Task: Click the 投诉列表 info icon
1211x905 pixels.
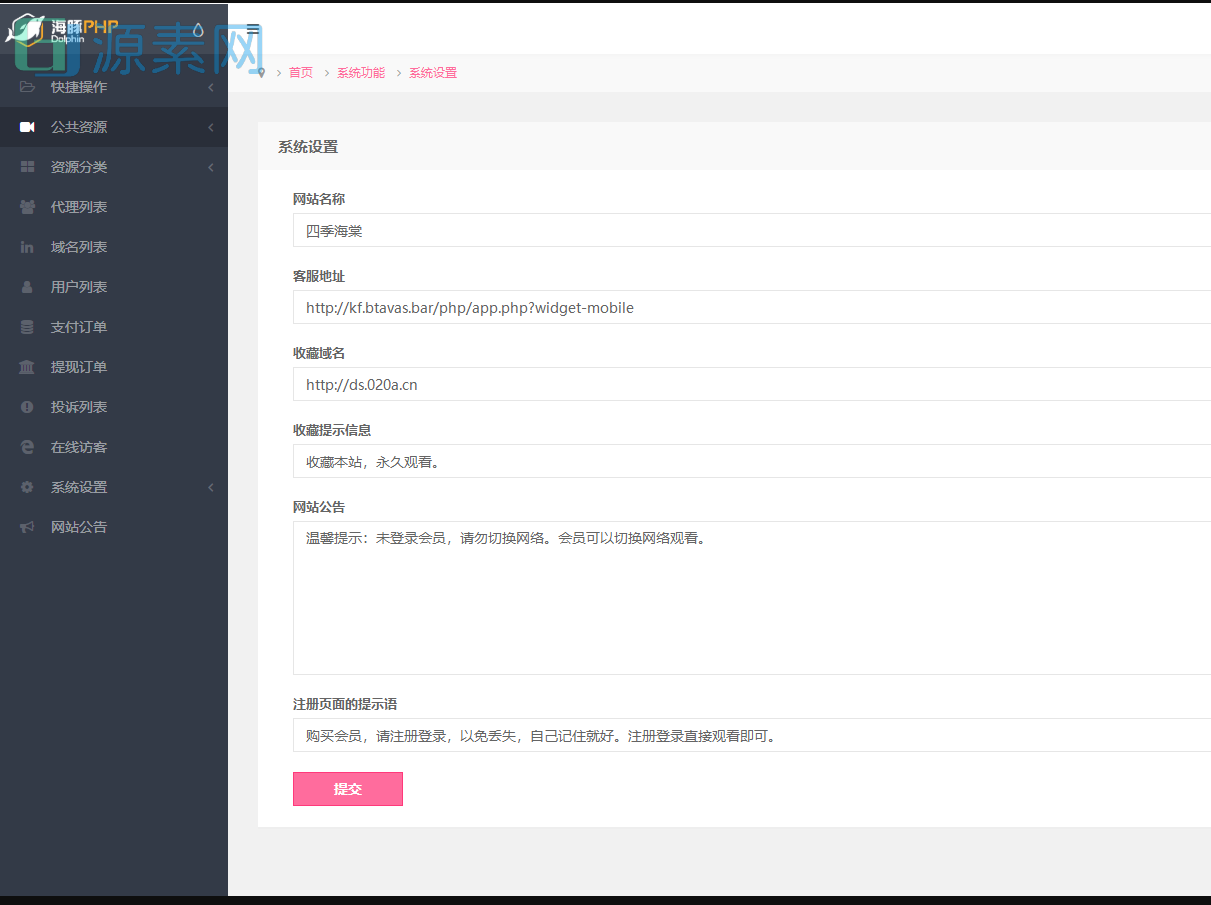Action: click(x=27, y=407)
